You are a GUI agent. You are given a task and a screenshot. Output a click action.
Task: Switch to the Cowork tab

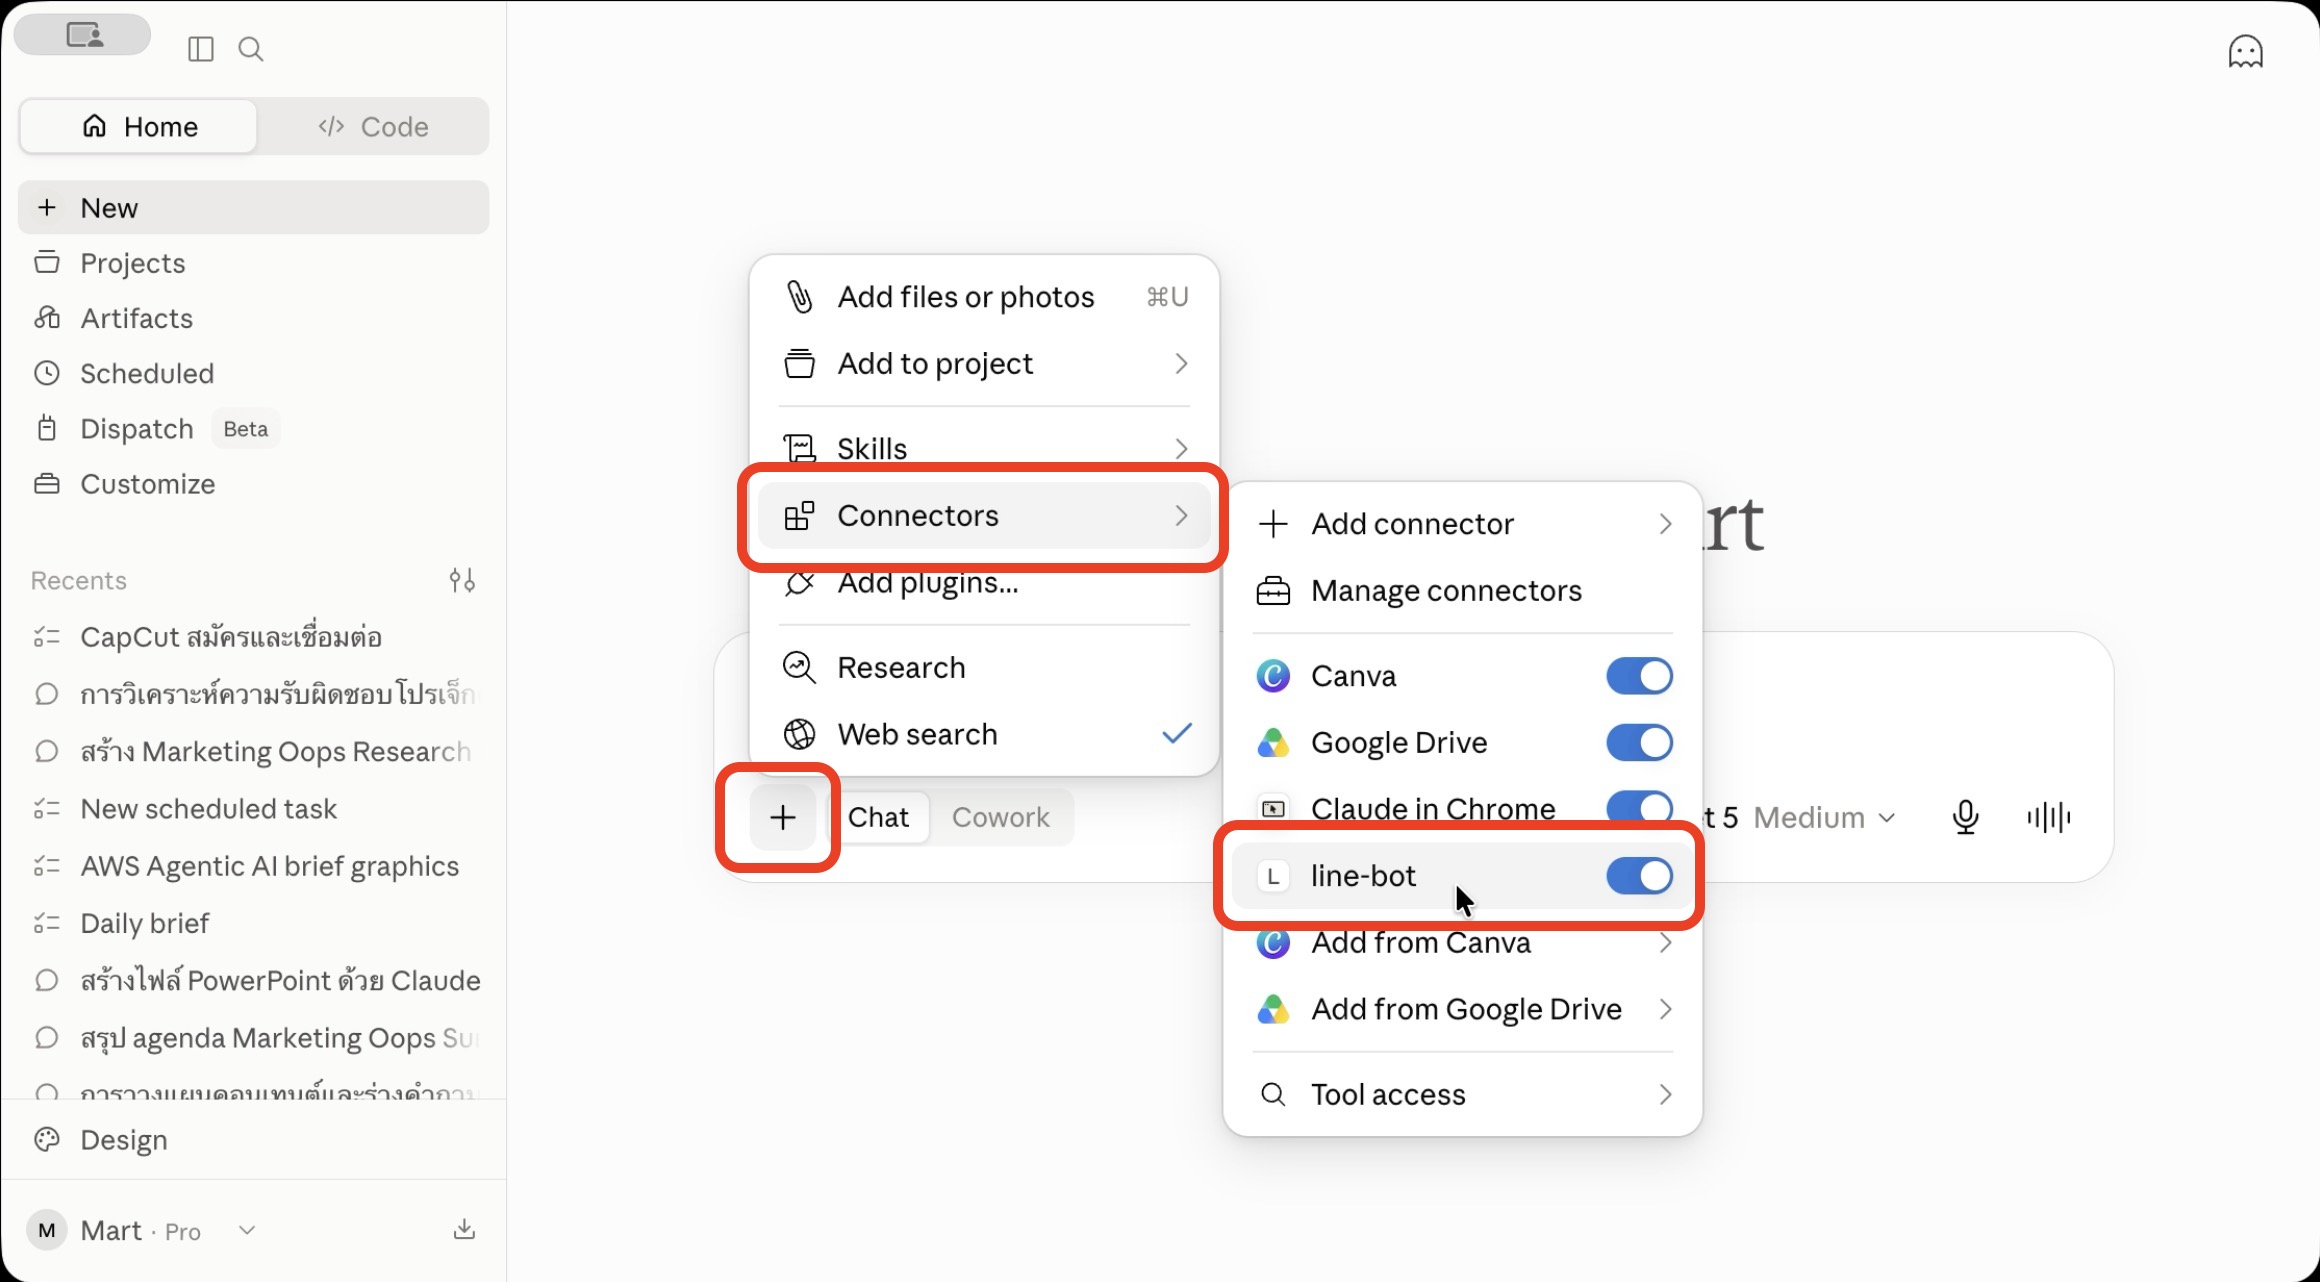(1000, 817)
